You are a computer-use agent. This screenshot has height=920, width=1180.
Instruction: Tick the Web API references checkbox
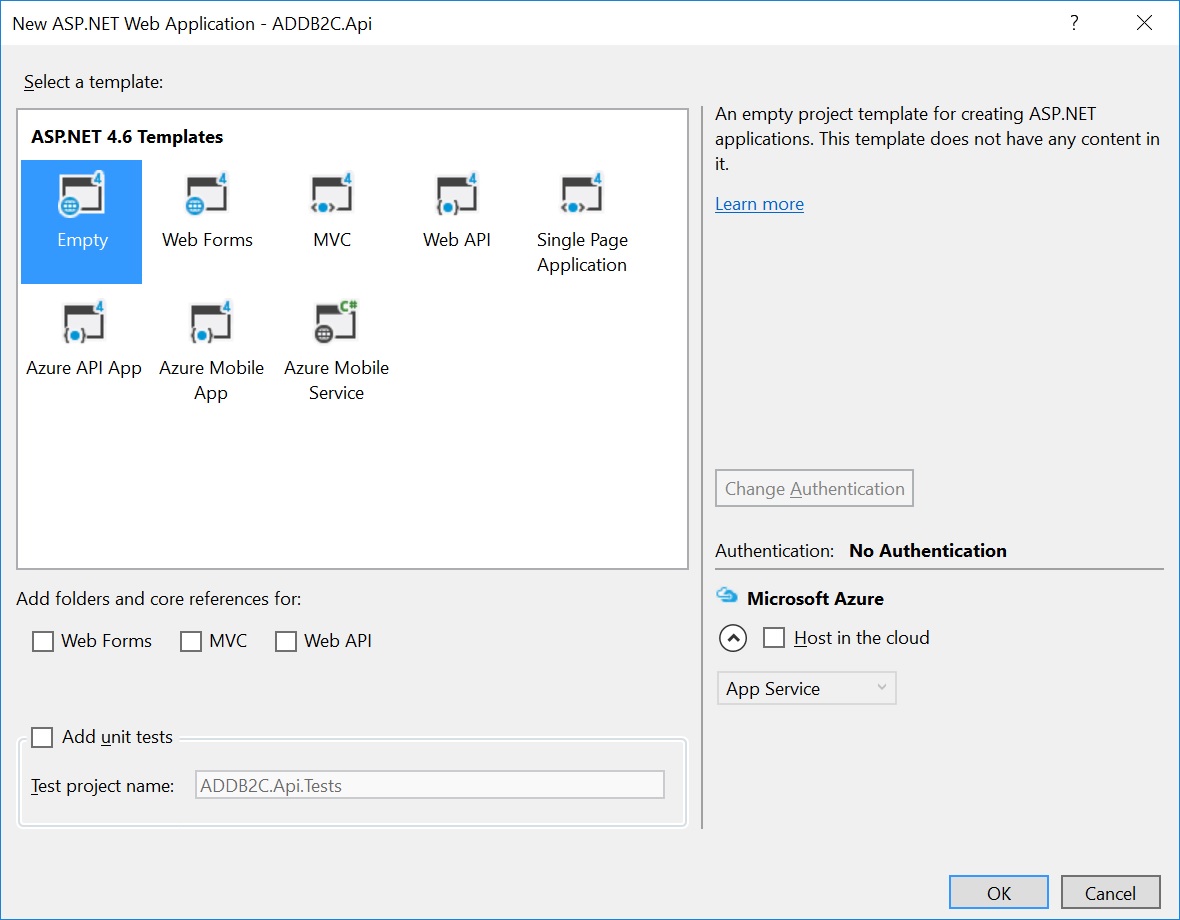286,641
